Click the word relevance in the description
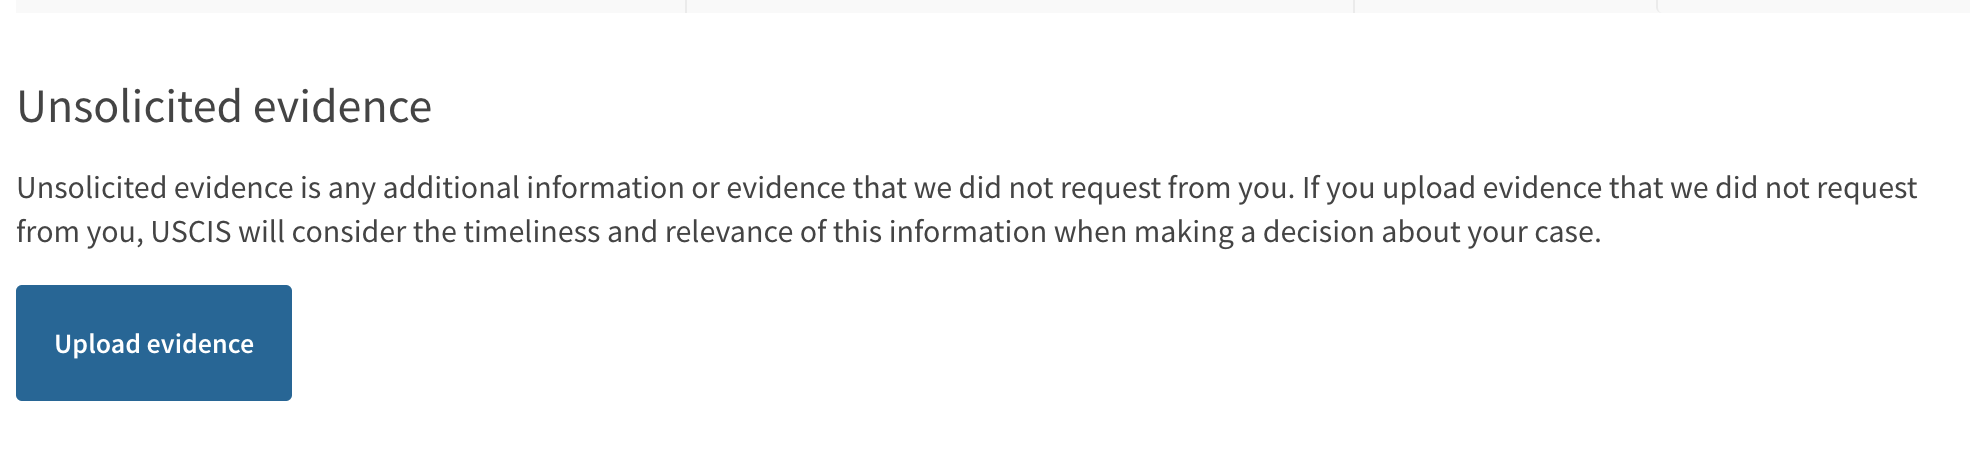The height and width of the screenshot is (452, 1970). (725, 232)
